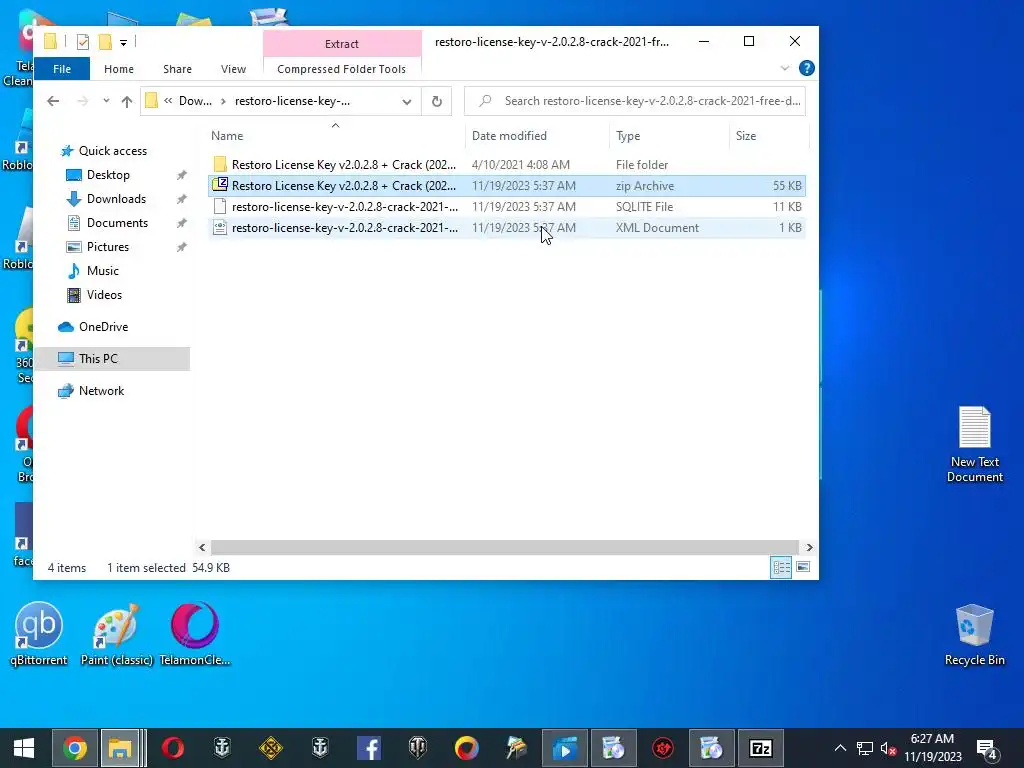Open Google Chrome from the taskbar
Viewport: 1024px width, 768px height.
point(75,748)
